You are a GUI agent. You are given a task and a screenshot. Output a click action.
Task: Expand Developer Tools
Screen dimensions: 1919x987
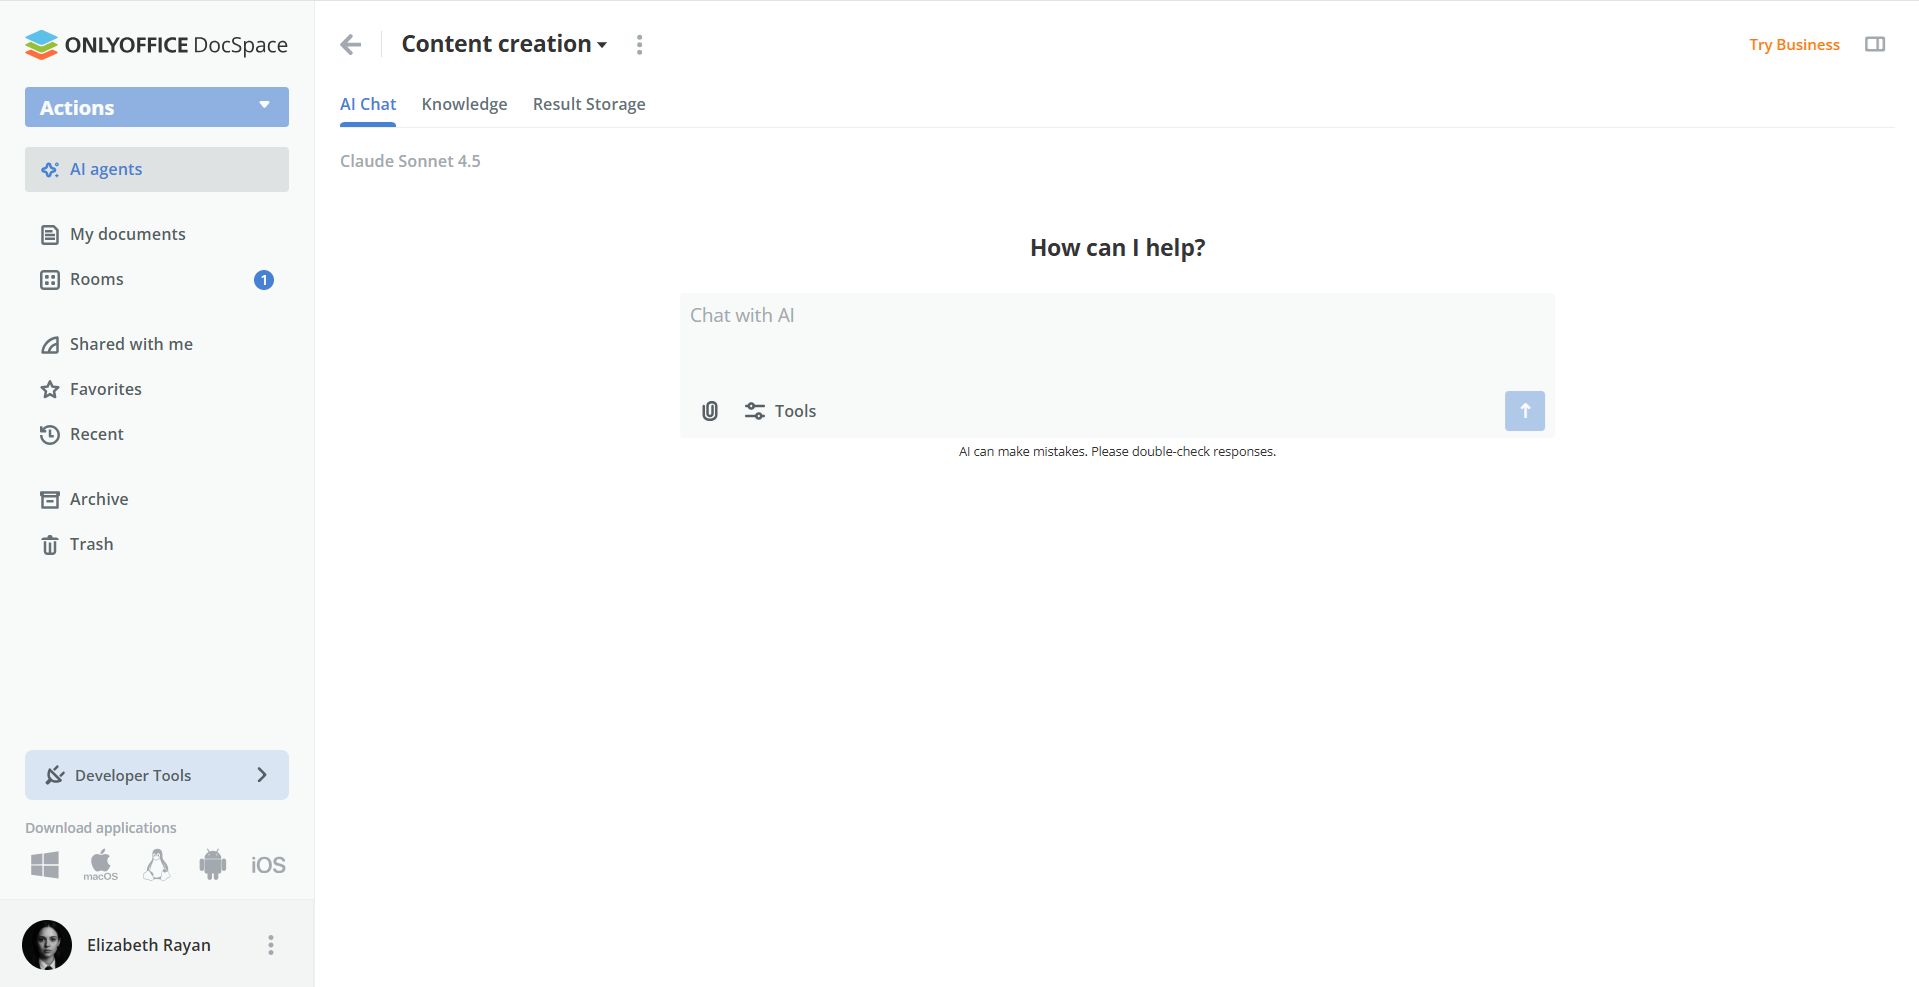point(262,774)
